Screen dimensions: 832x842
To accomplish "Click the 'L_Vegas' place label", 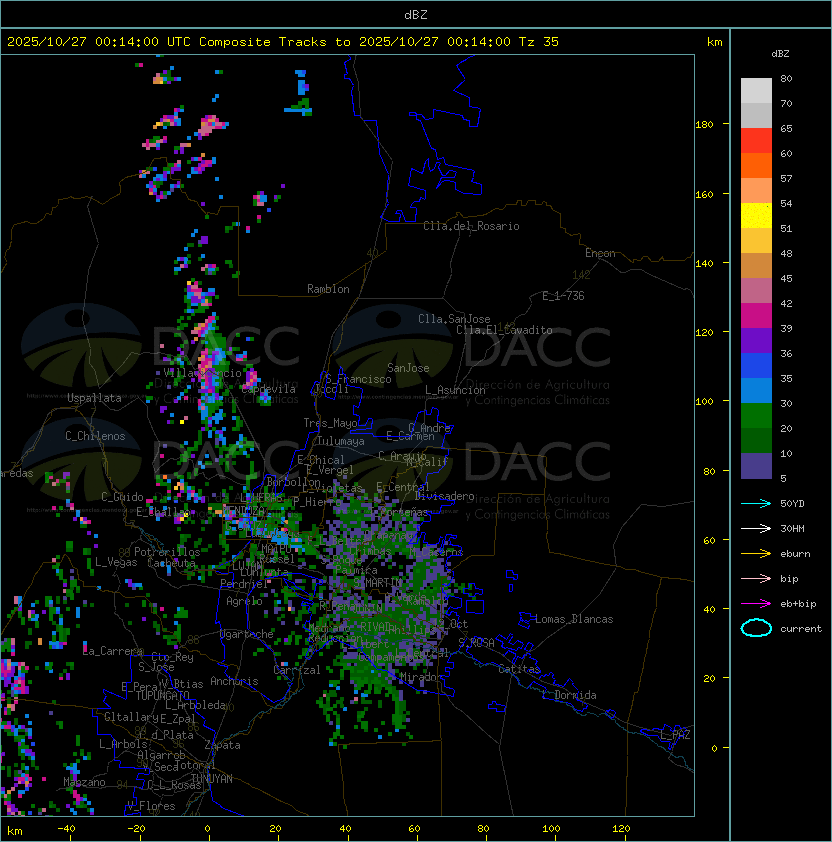I will point(116,562).
